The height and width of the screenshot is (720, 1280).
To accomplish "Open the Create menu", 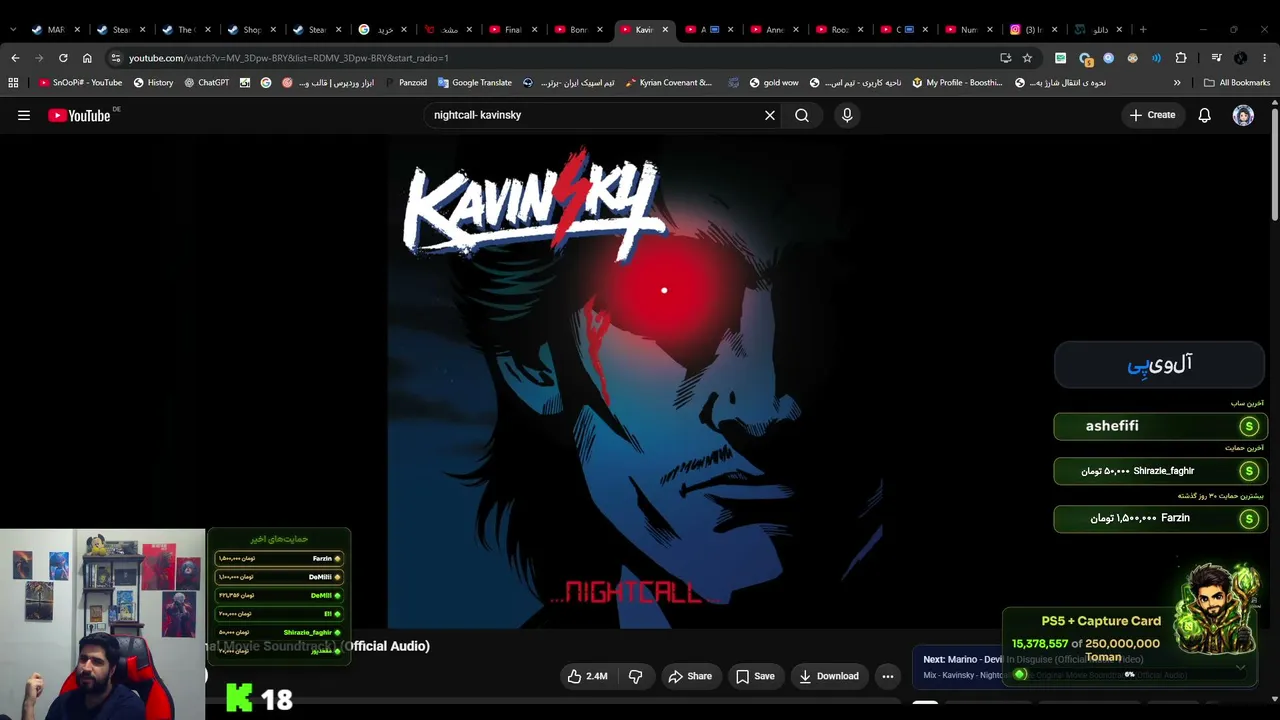I will [1152, 115].
